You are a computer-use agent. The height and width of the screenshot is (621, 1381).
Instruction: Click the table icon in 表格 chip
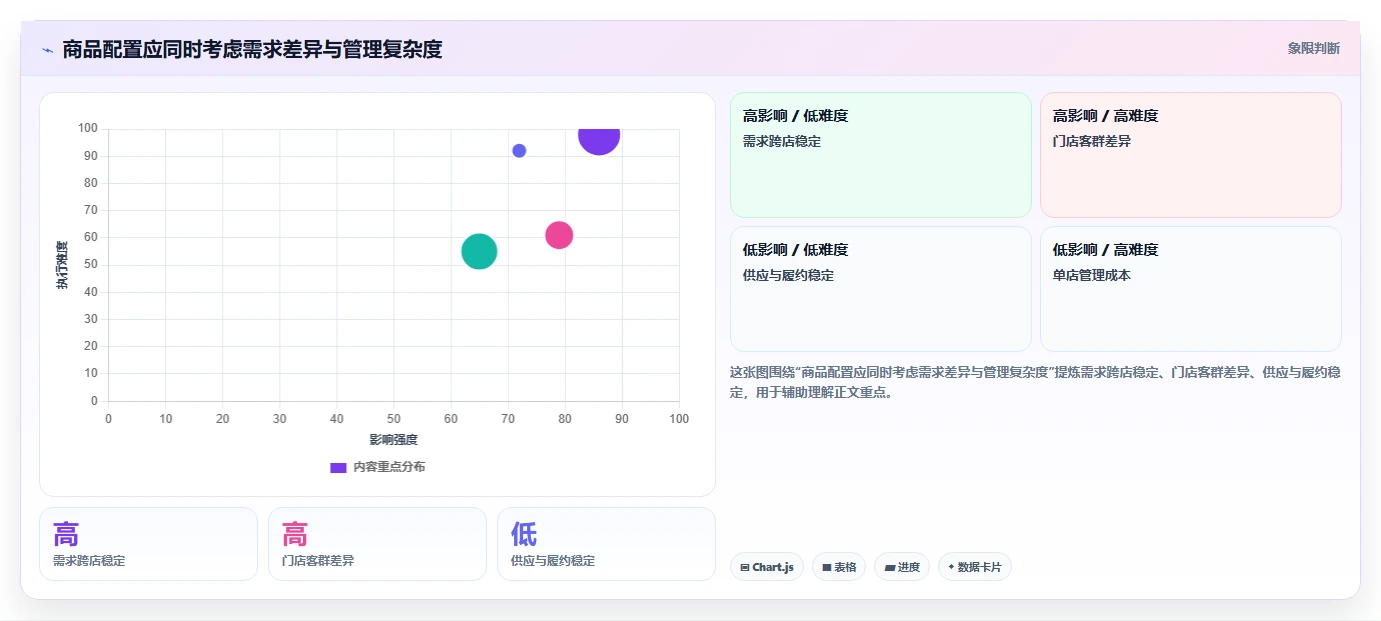(827, 567)
